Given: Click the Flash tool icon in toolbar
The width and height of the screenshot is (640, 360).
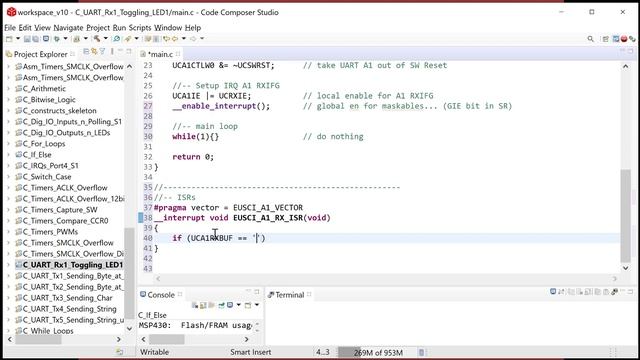Looking at the screenshot, I should coord(128,39).
